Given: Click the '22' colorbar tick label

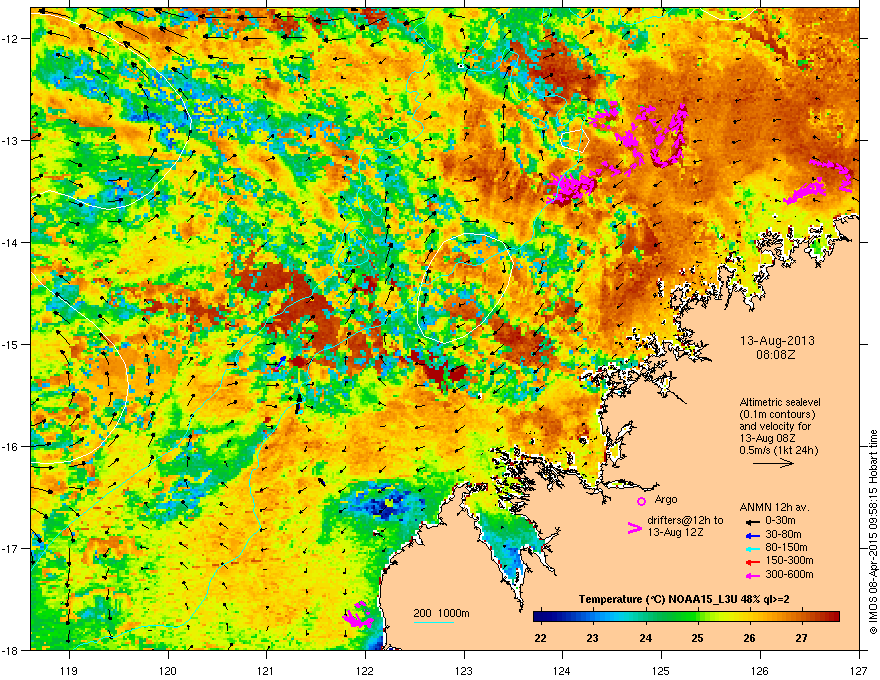Looking at the screenshot, I should (540, 638).
